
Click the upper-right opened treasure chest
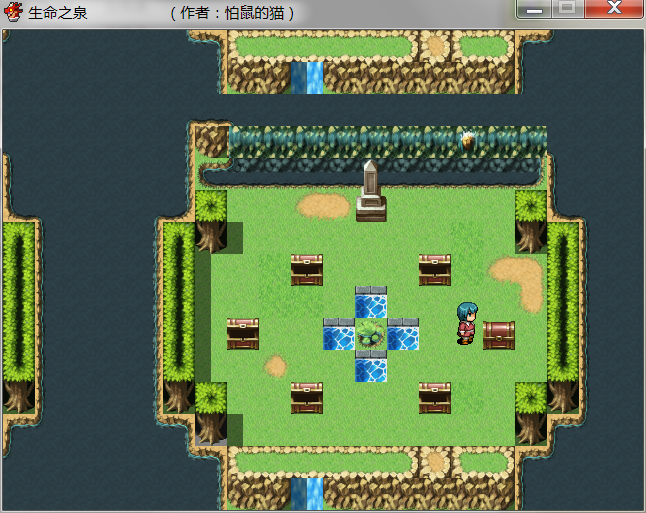pos(435,270)
